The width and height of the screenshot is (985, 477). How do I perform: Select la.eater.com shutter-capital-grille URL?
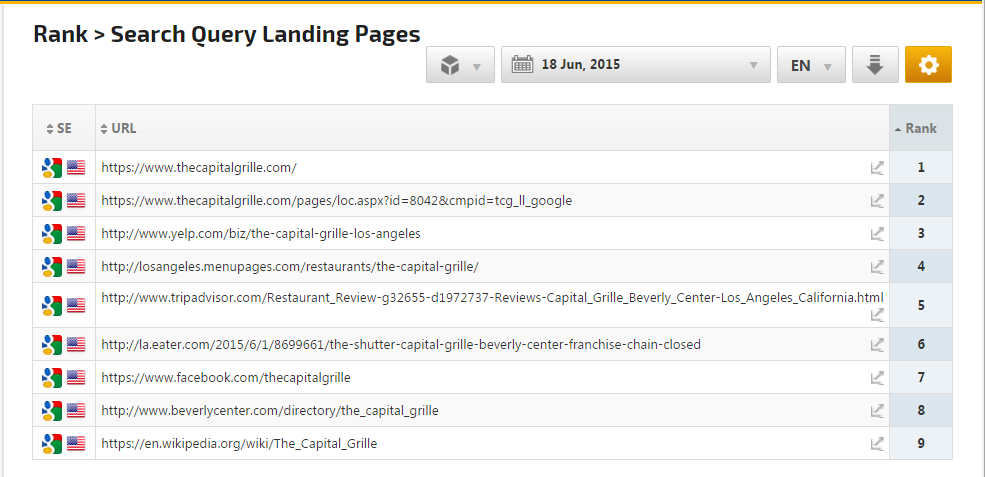click(401, 344)
